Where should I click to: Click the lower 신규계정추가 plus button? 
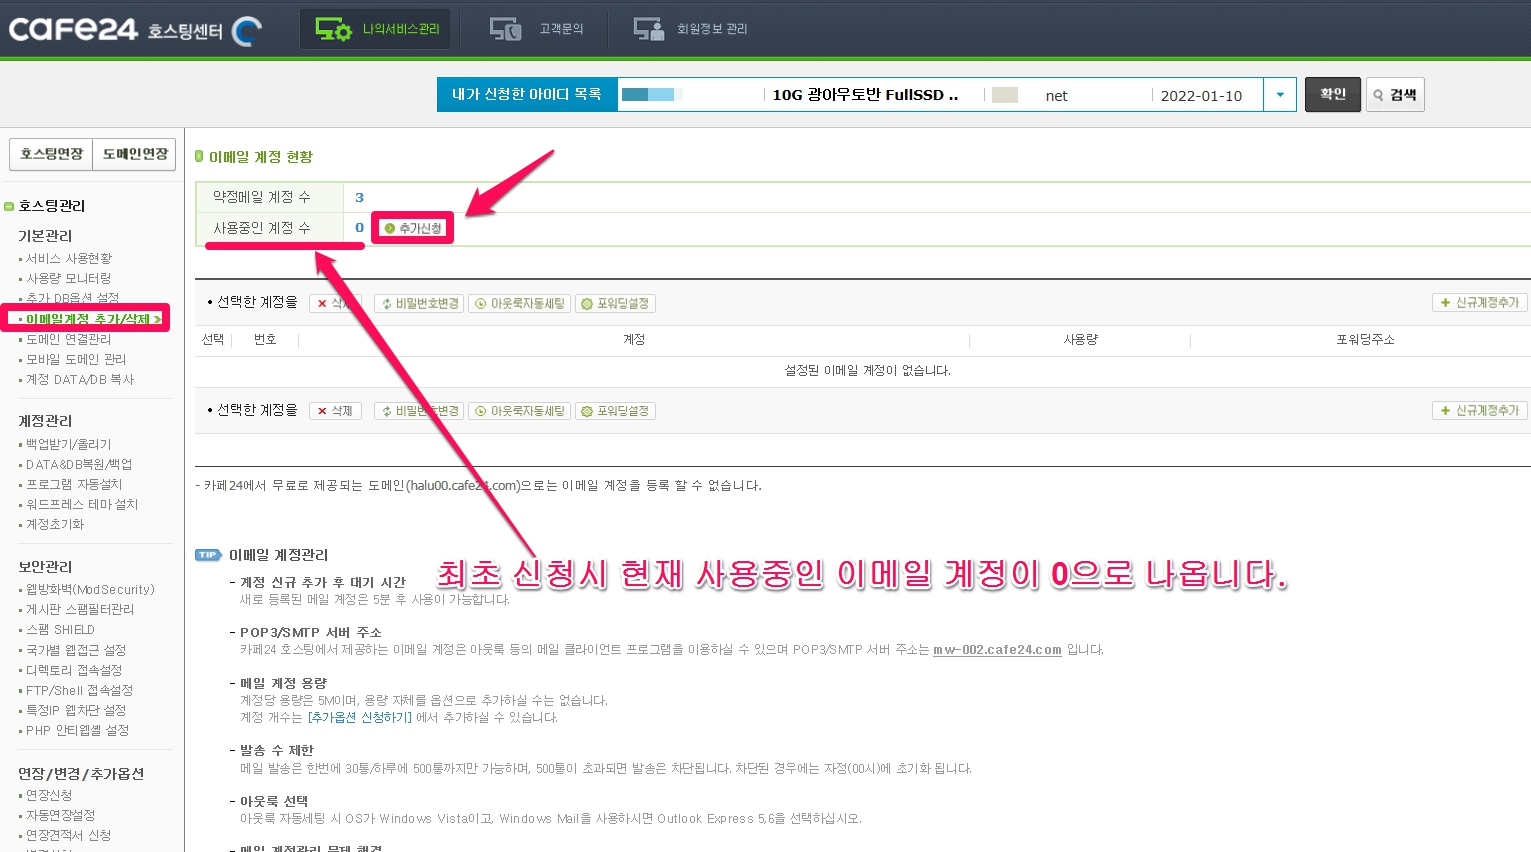(x=1479, y=411)
